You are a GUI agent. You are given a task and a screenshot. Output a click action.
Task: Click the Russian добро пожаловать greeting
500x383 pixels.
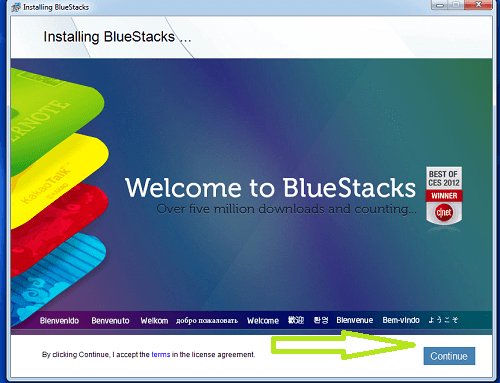coord(207,321)
